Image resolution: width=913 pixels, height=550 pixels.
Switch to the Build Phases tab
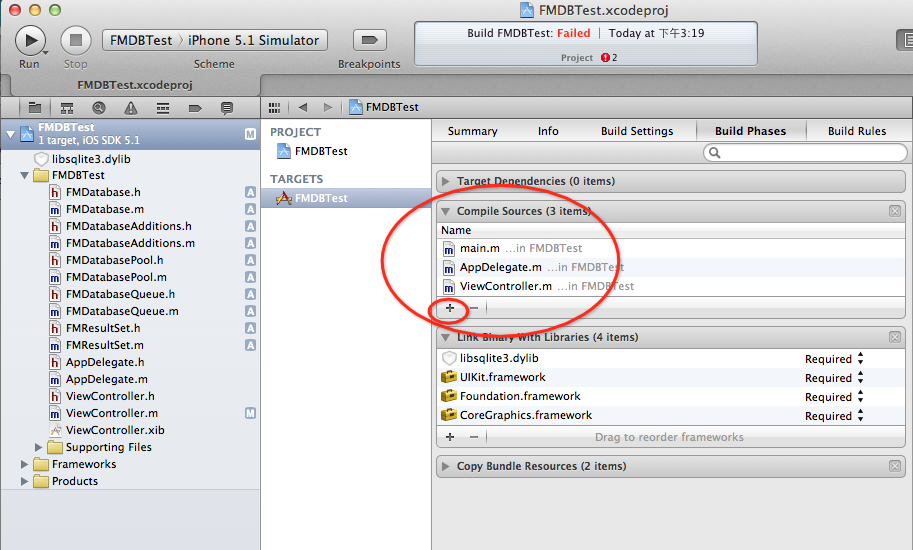point(751,131)
